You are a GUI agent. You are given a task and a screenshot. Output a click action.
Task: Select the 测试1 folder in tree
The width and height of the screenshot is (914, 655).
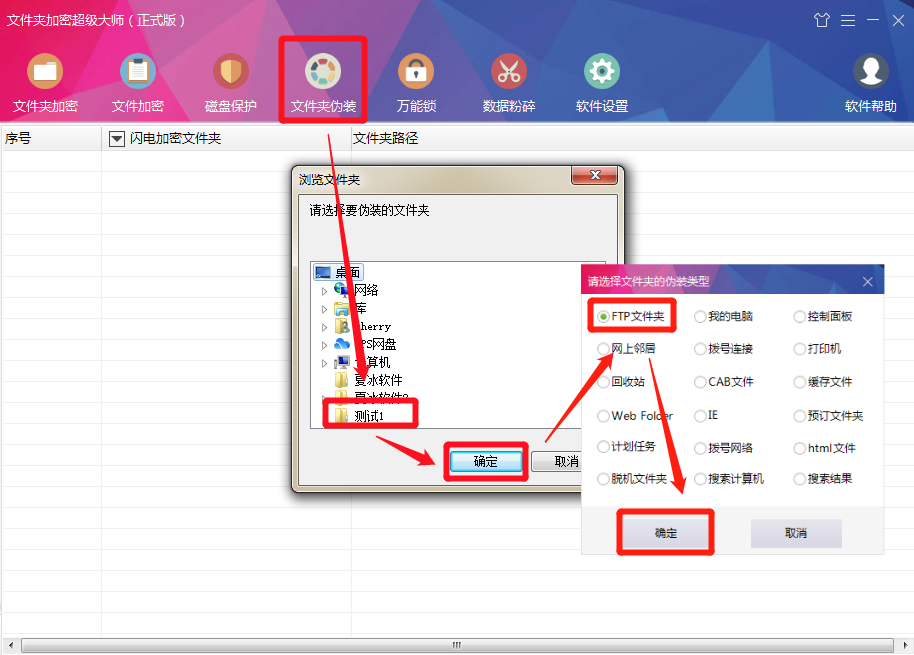click(369, 415)
